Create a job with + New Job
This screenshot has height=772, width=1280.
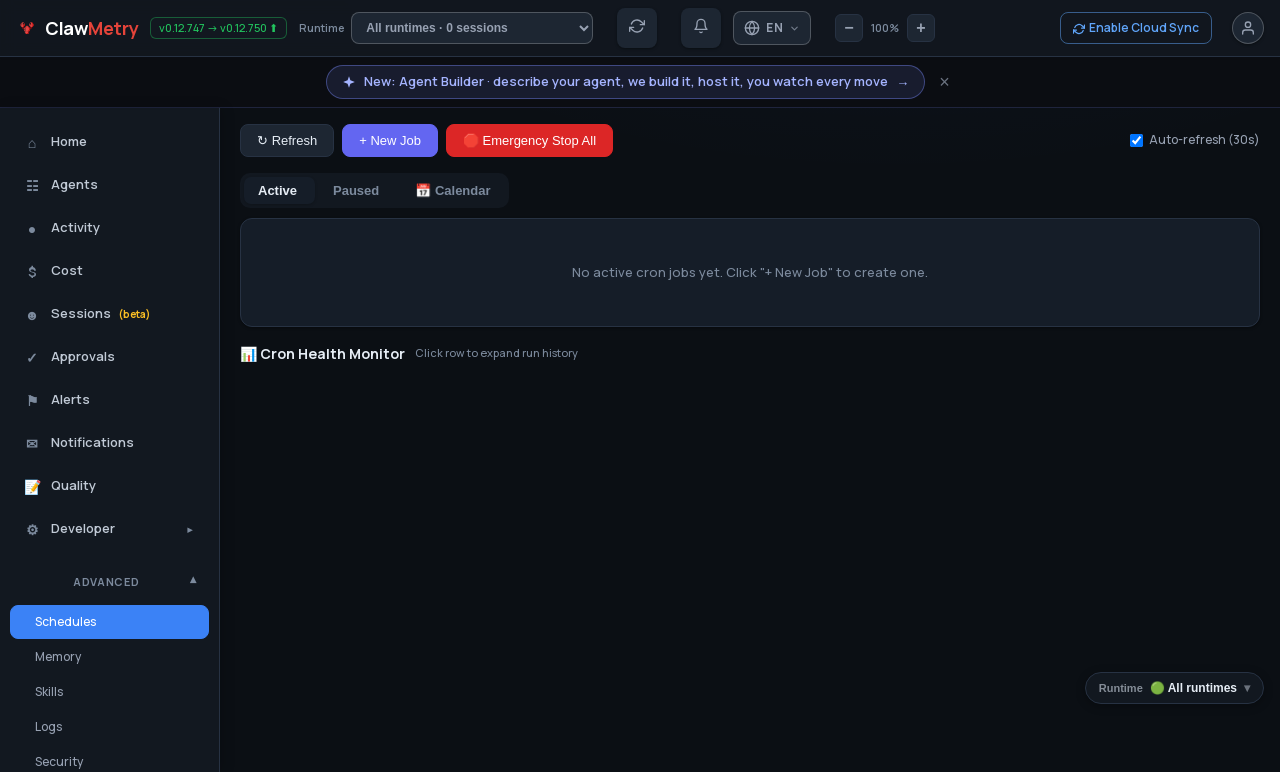click(x=390, y=140)
